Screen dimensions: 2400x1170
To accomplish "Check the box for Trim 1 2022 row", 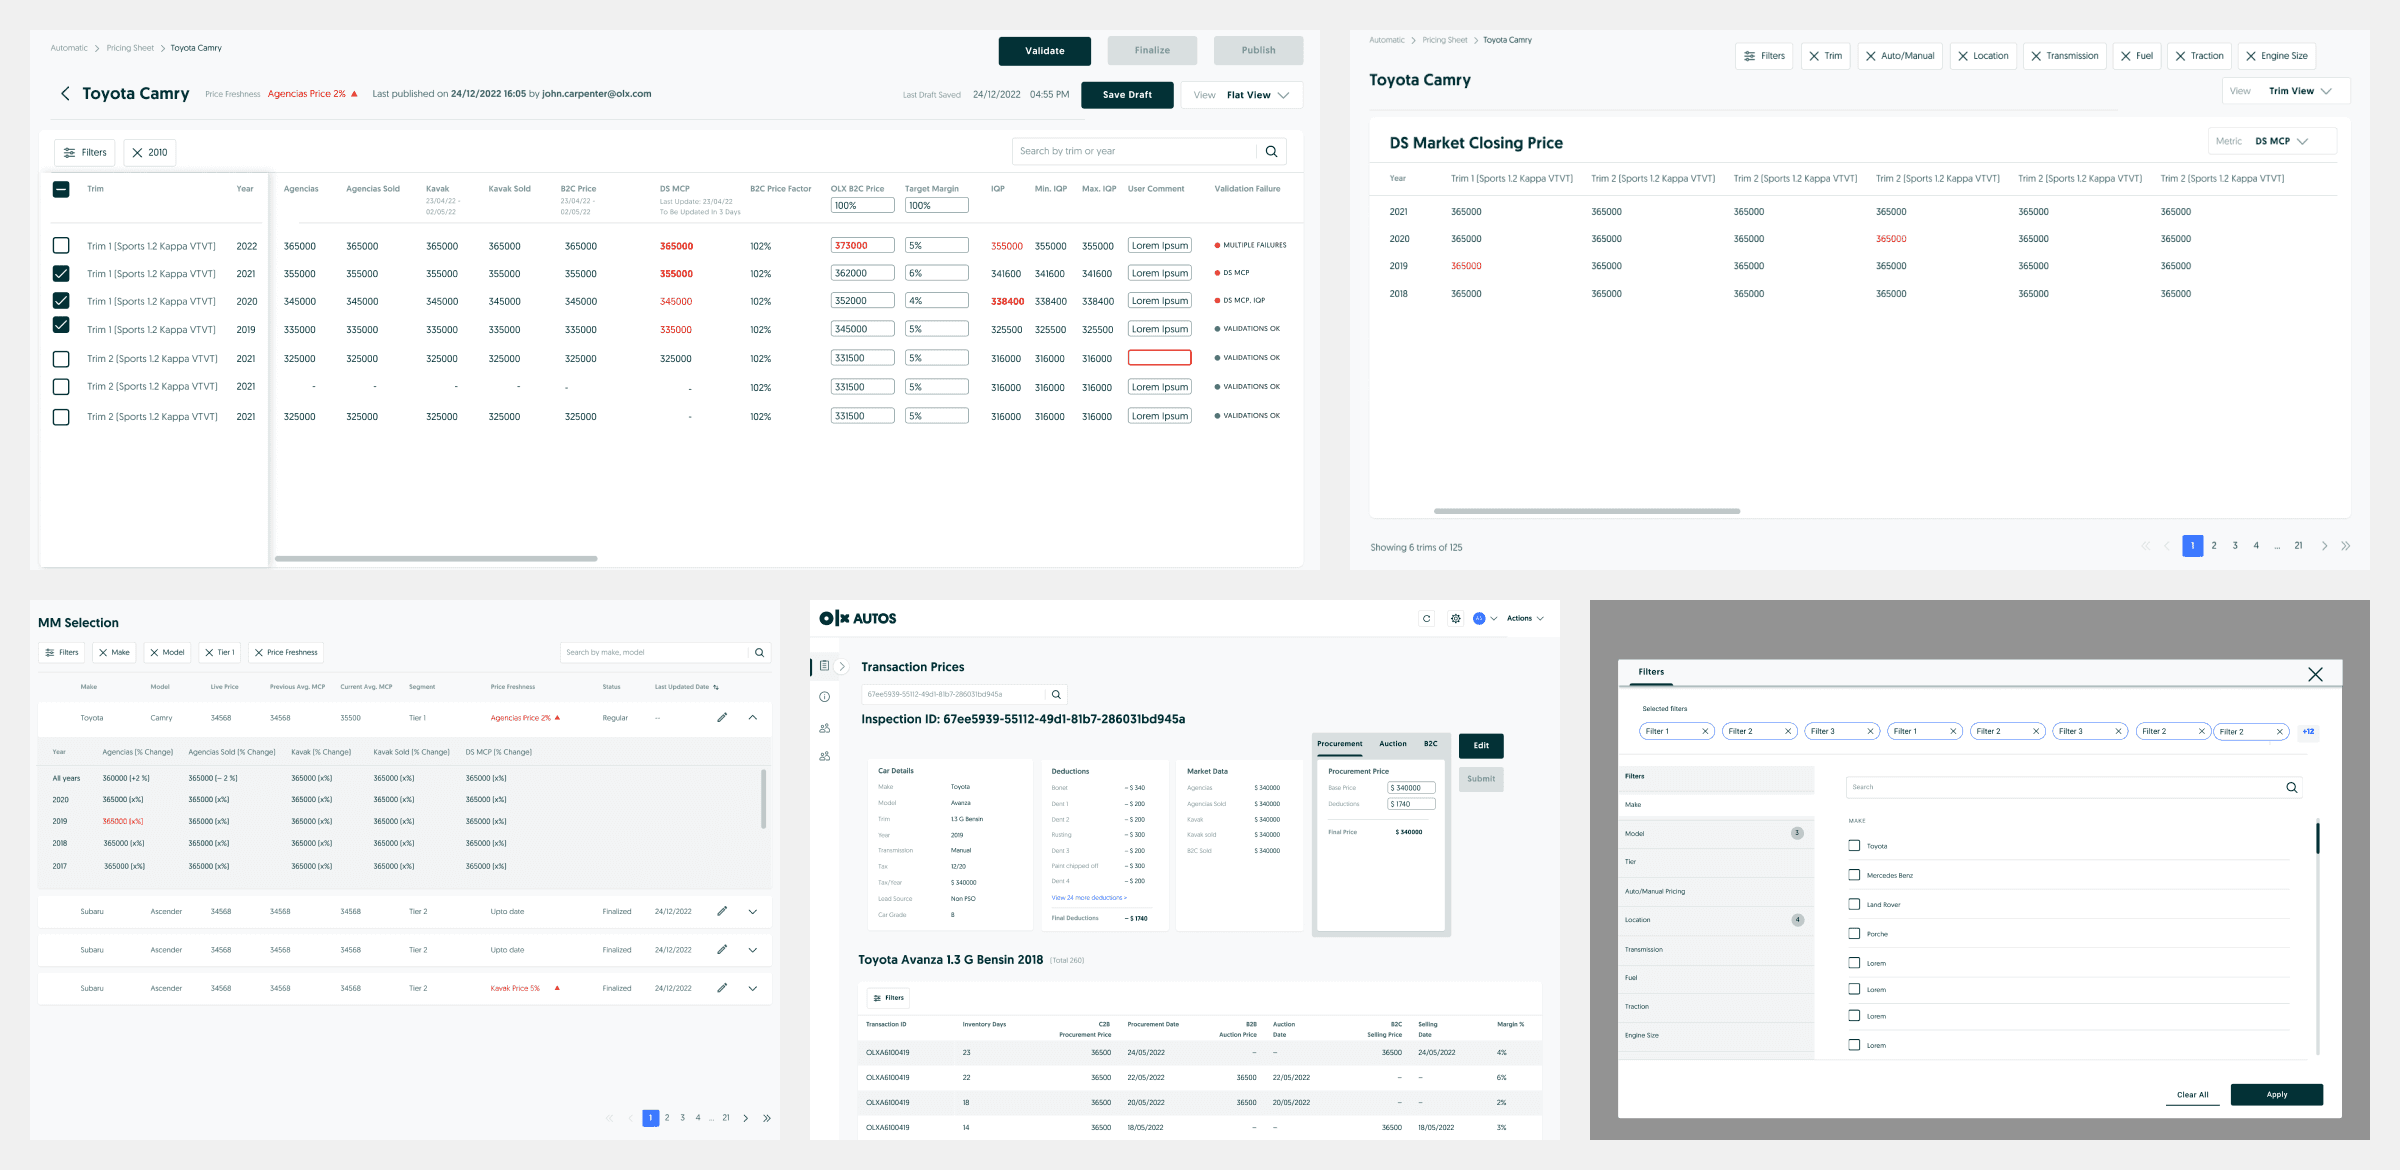I will tap(61, 245).
